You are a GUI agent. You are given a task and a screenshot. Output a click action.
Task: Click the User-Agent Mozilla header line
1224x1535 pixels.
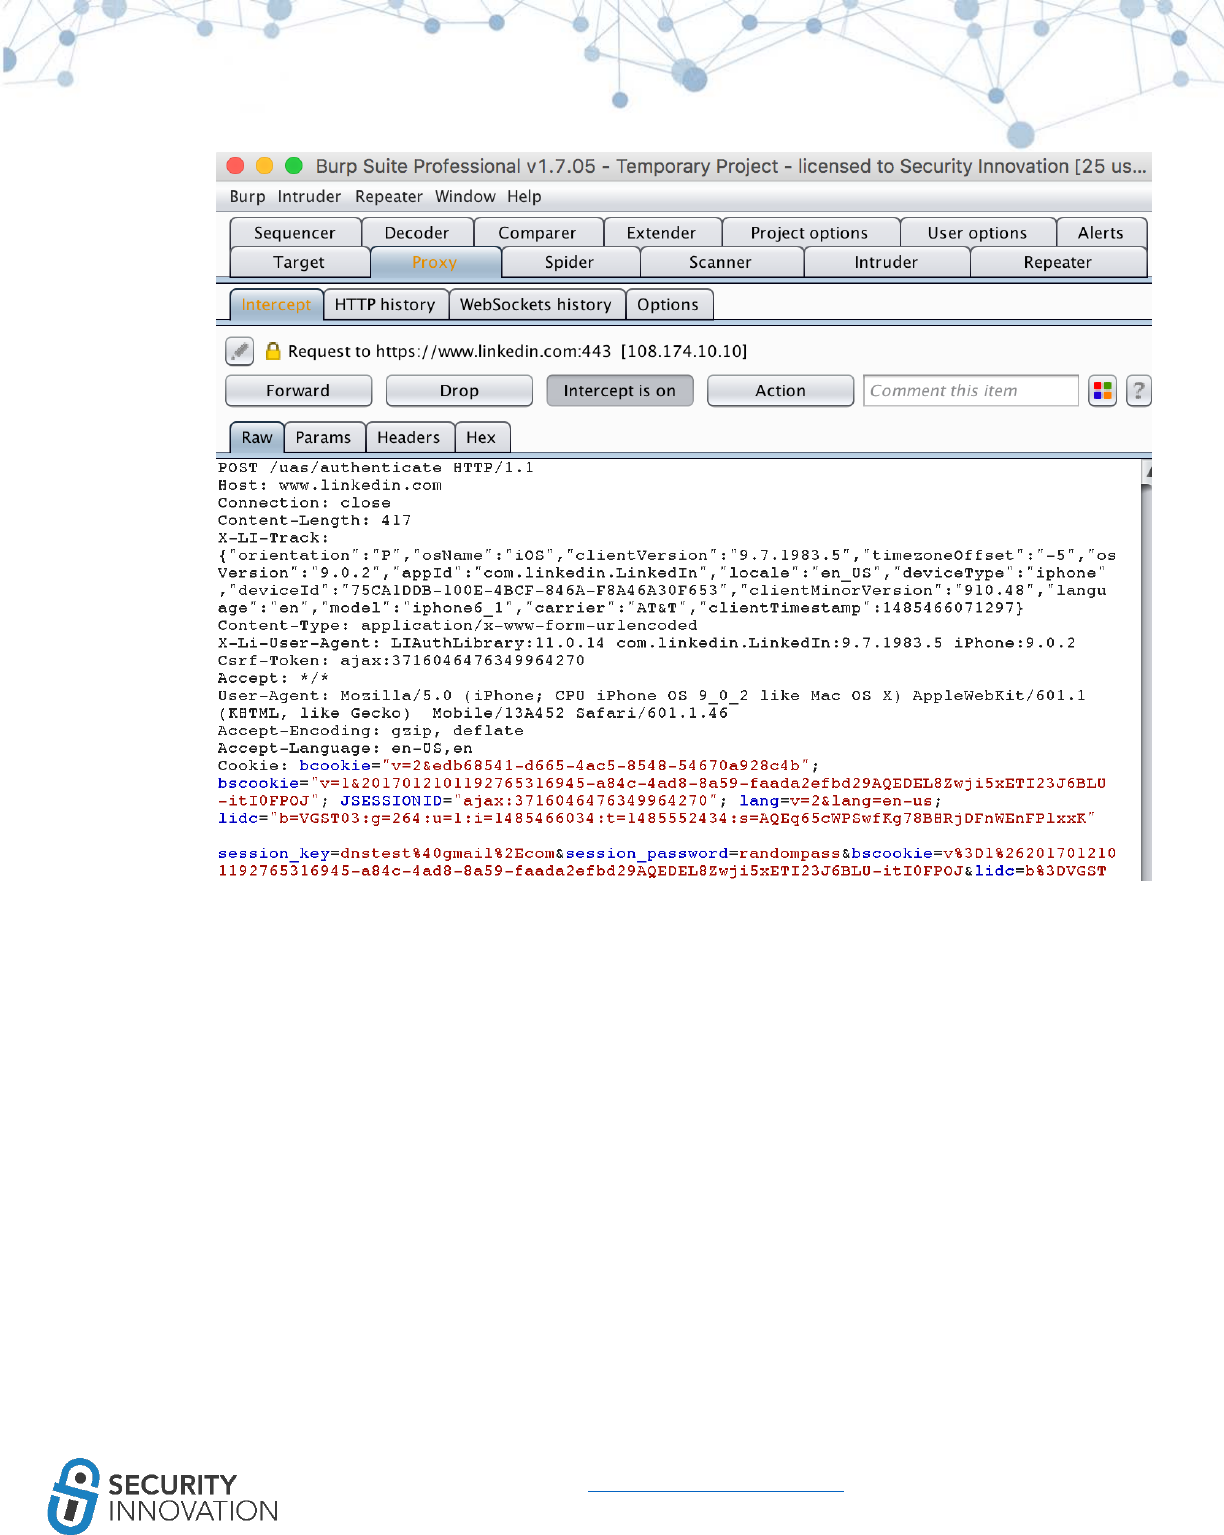click(x=652, y=704)
